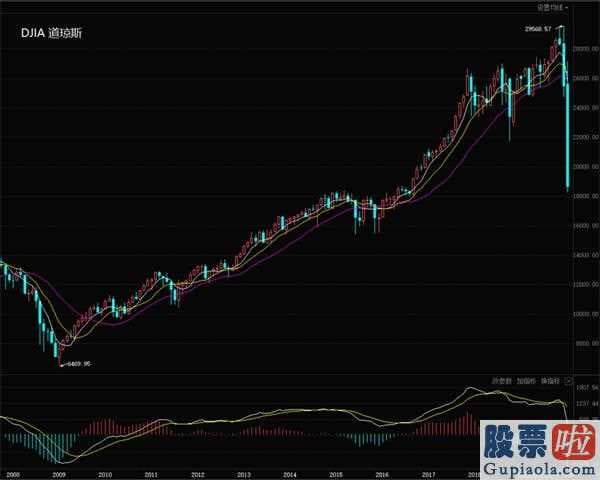Click the 29568.57 peak price label
This screenshot has width=600, height=480.
(538, 28)
